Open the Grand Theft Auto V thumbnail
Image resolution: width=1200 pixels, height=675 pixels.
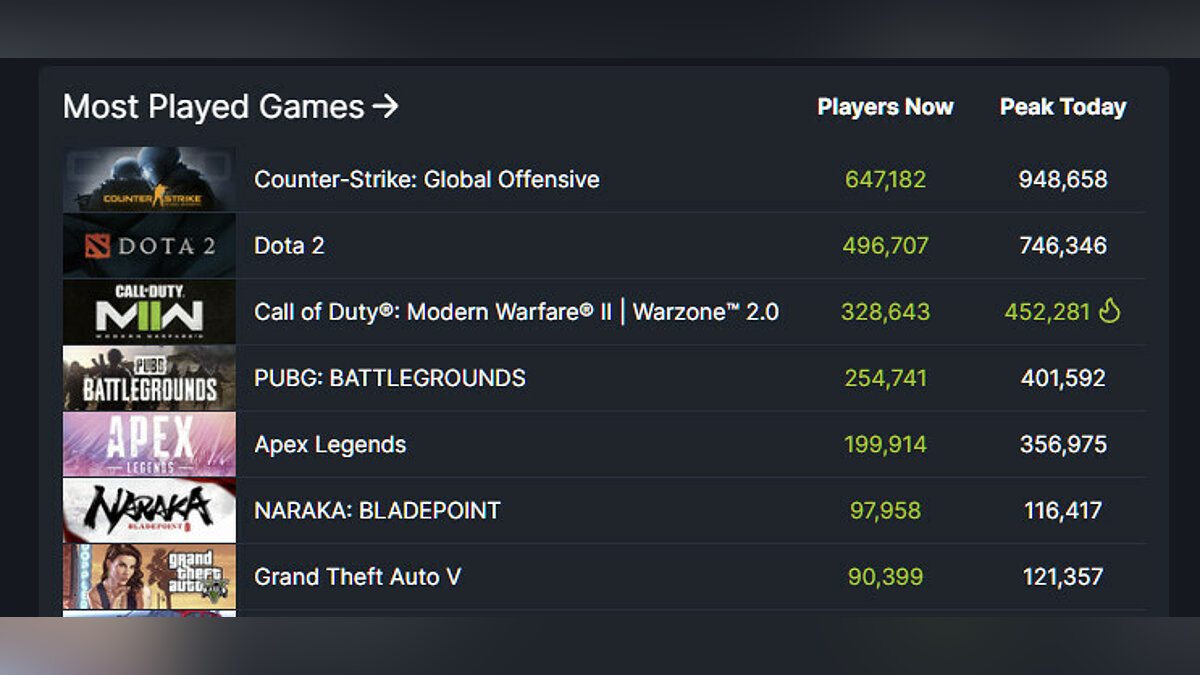click(150, 576)
